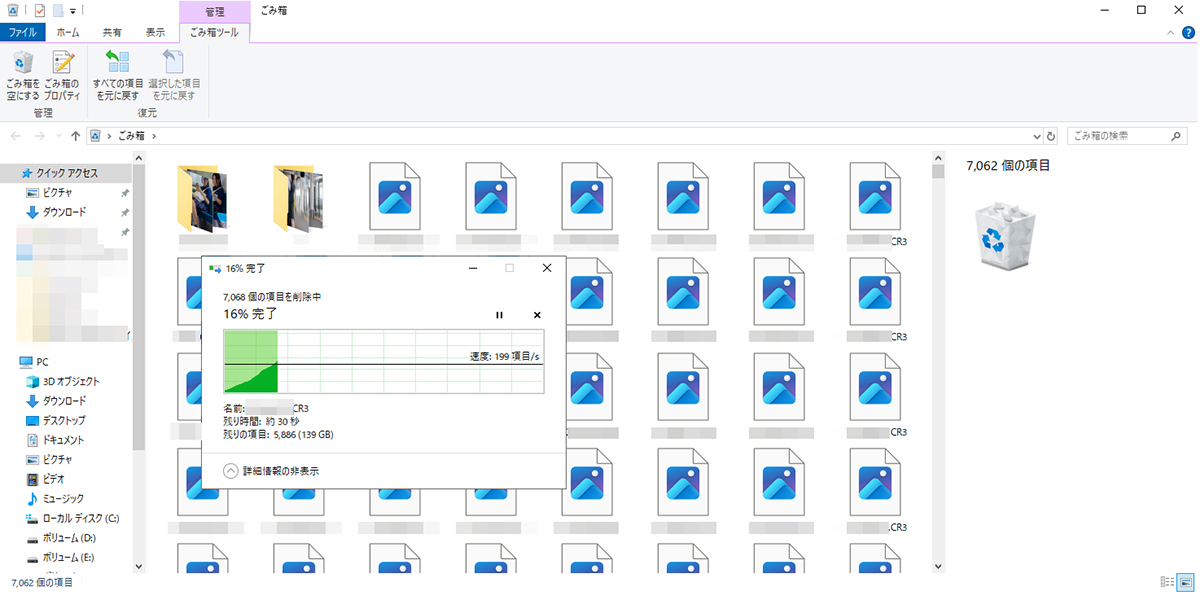Cancel the deletion with the dialog X button

click(537, 315)
